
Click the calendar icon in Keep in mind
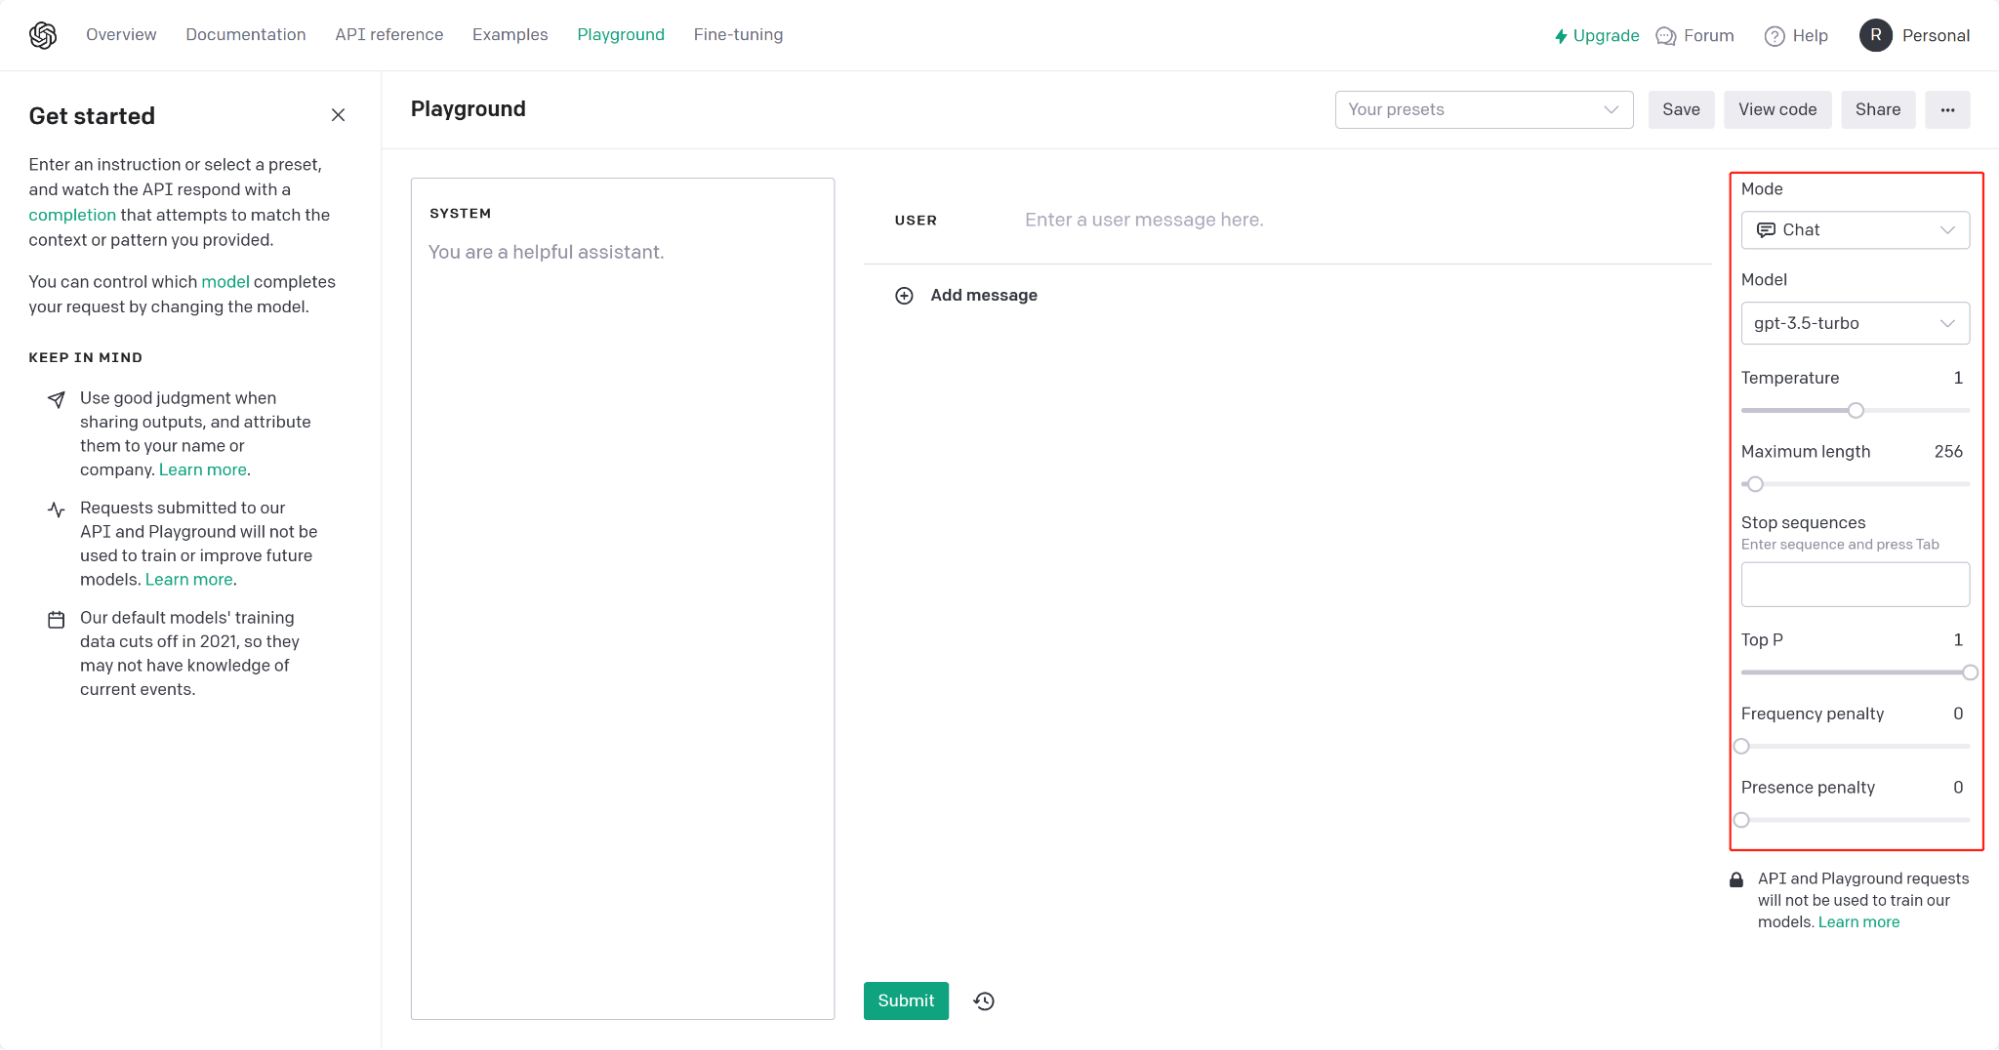56,620
